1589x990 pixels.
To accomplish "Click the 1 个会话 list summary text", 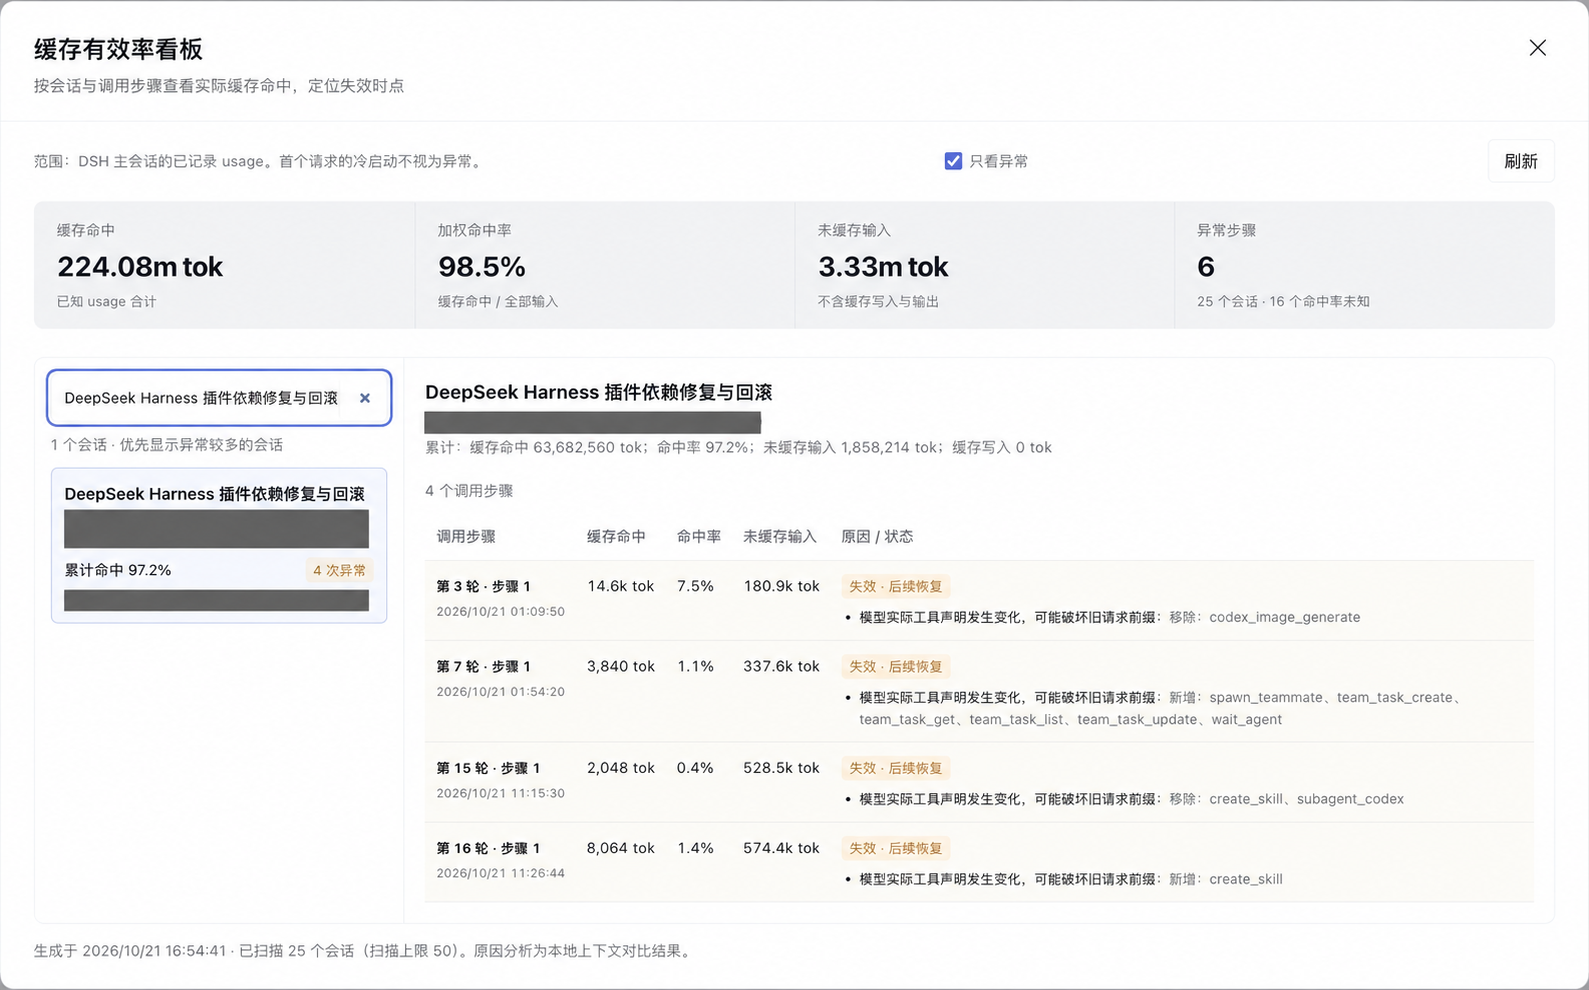I will 167,445.
